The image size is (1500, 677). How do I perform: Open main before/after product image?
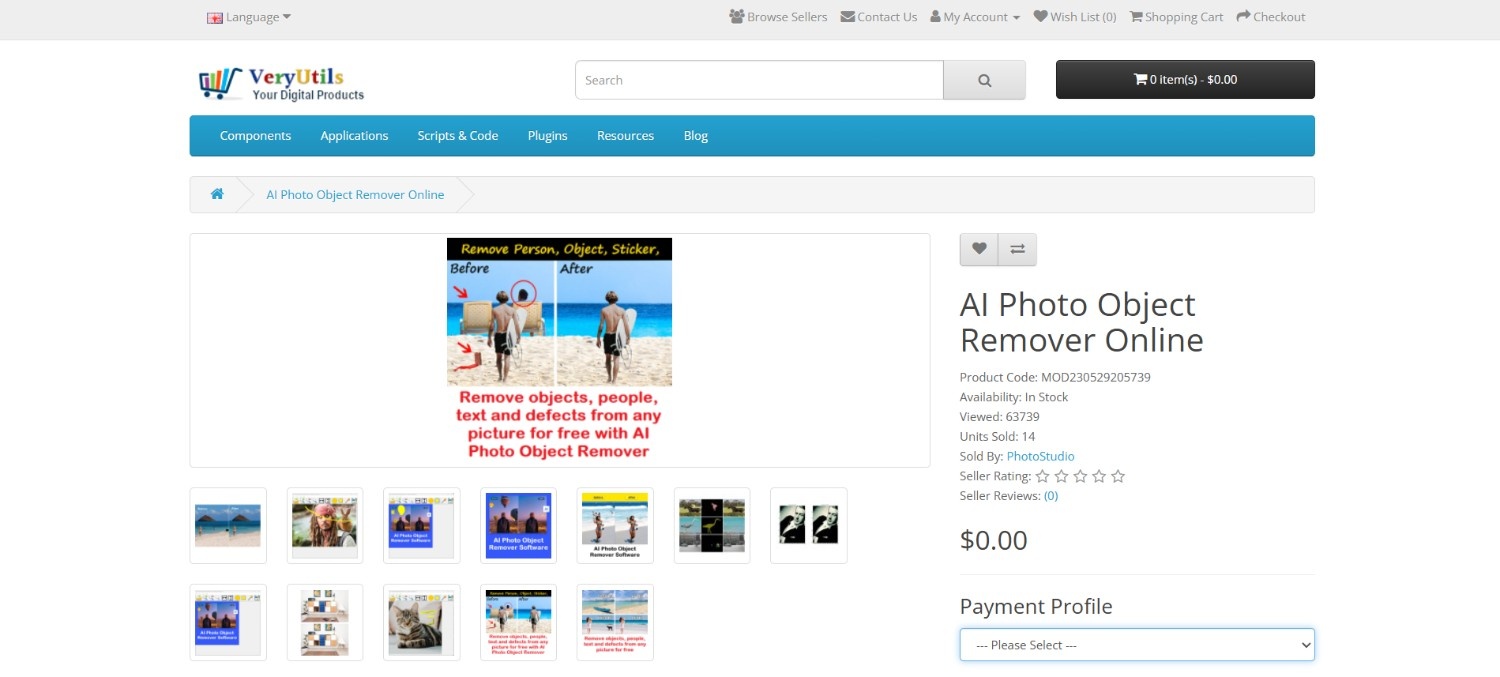pyautogui.click(x=559, y=349)
